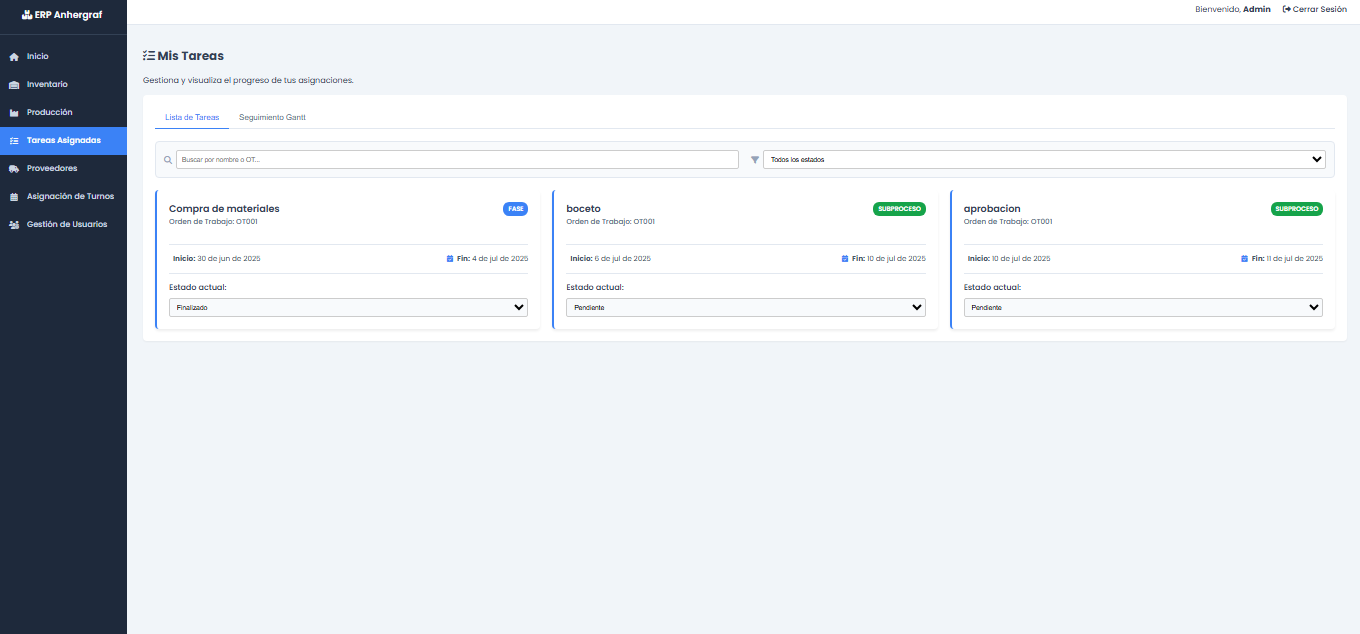Click the Cerrar Sesión logout link
The image size is (1360, 634).
[x=1314, y=9]
